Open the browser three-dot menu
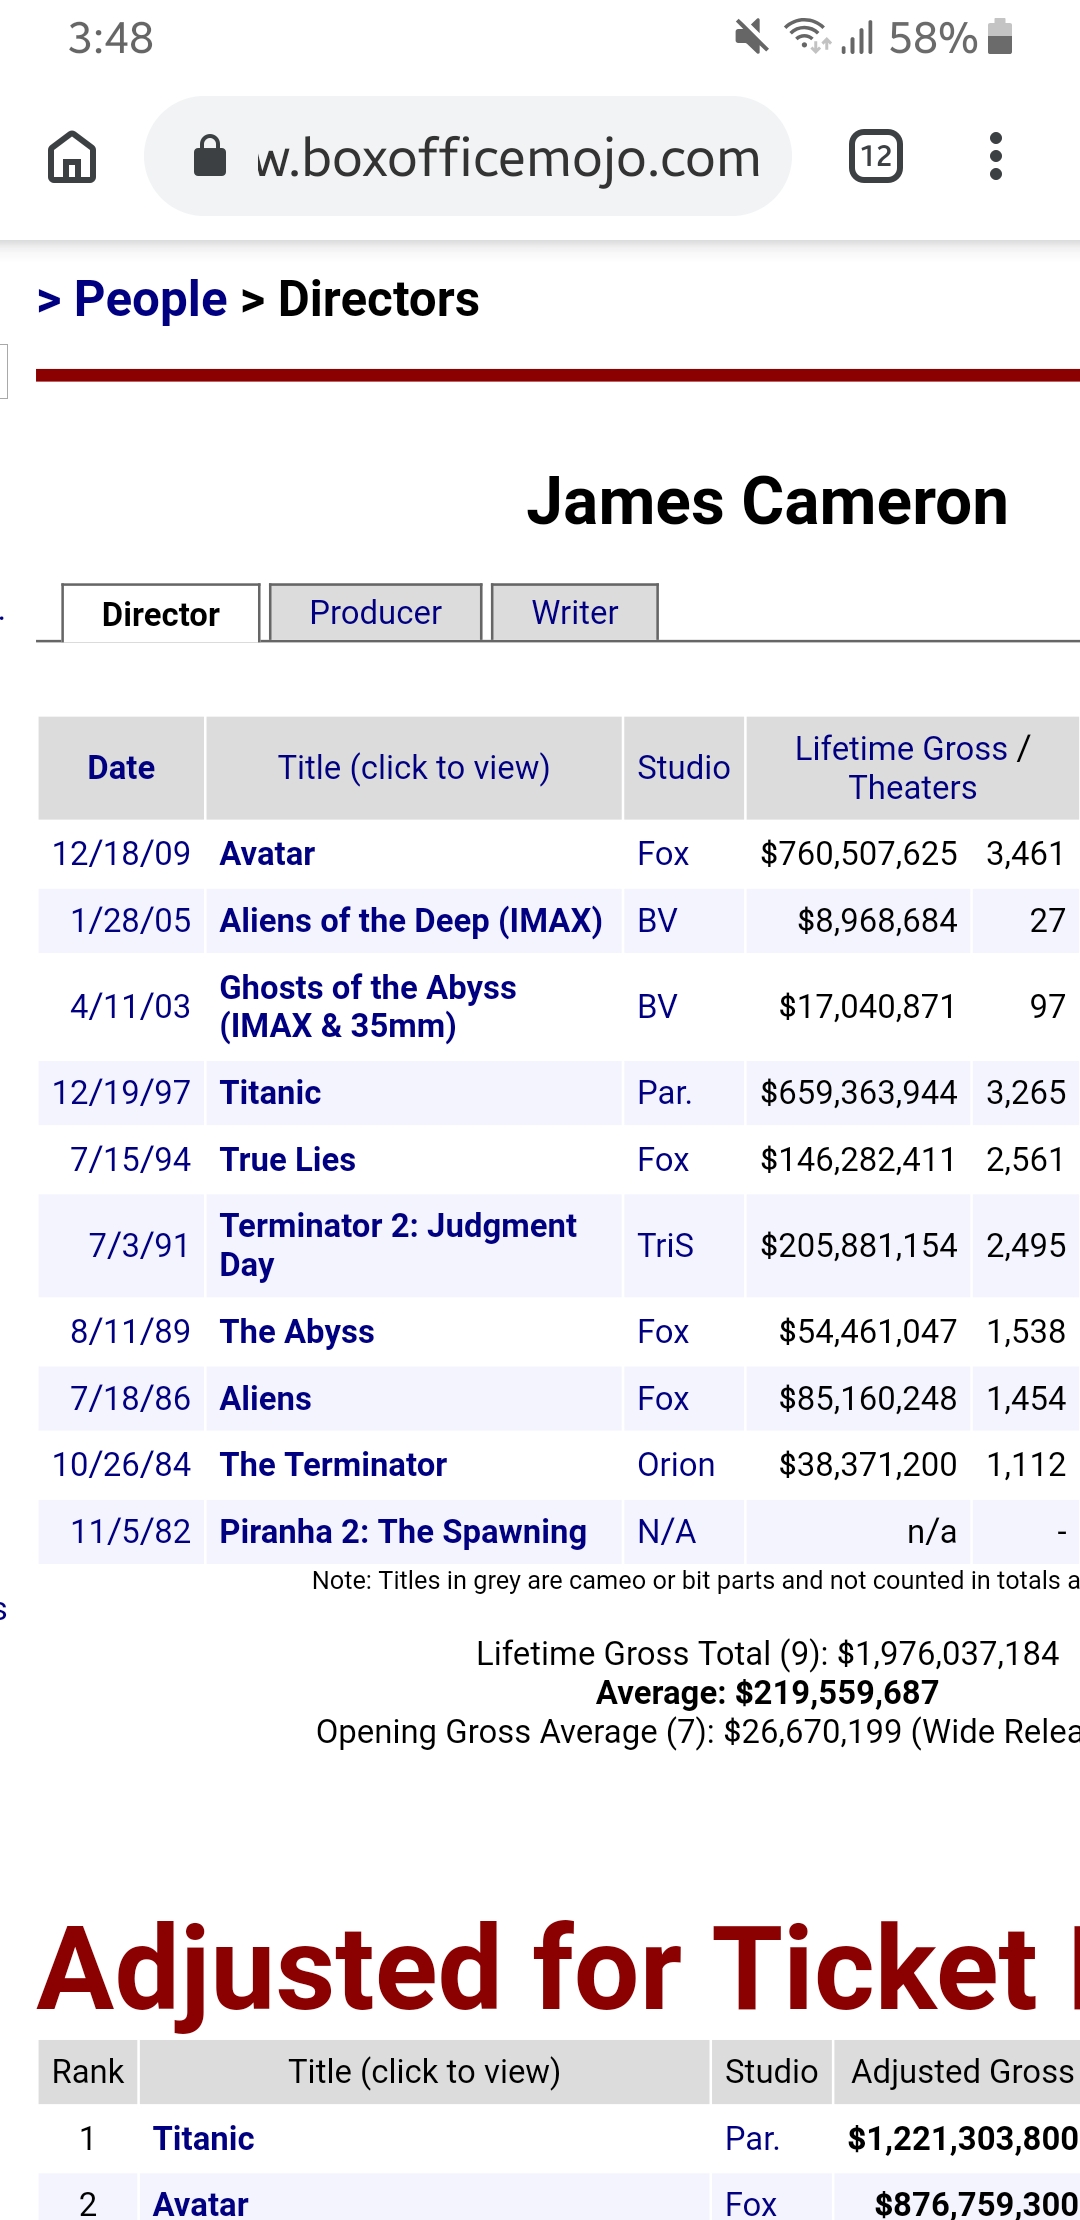The image size is (1080, 2220). tap(995, 156)
